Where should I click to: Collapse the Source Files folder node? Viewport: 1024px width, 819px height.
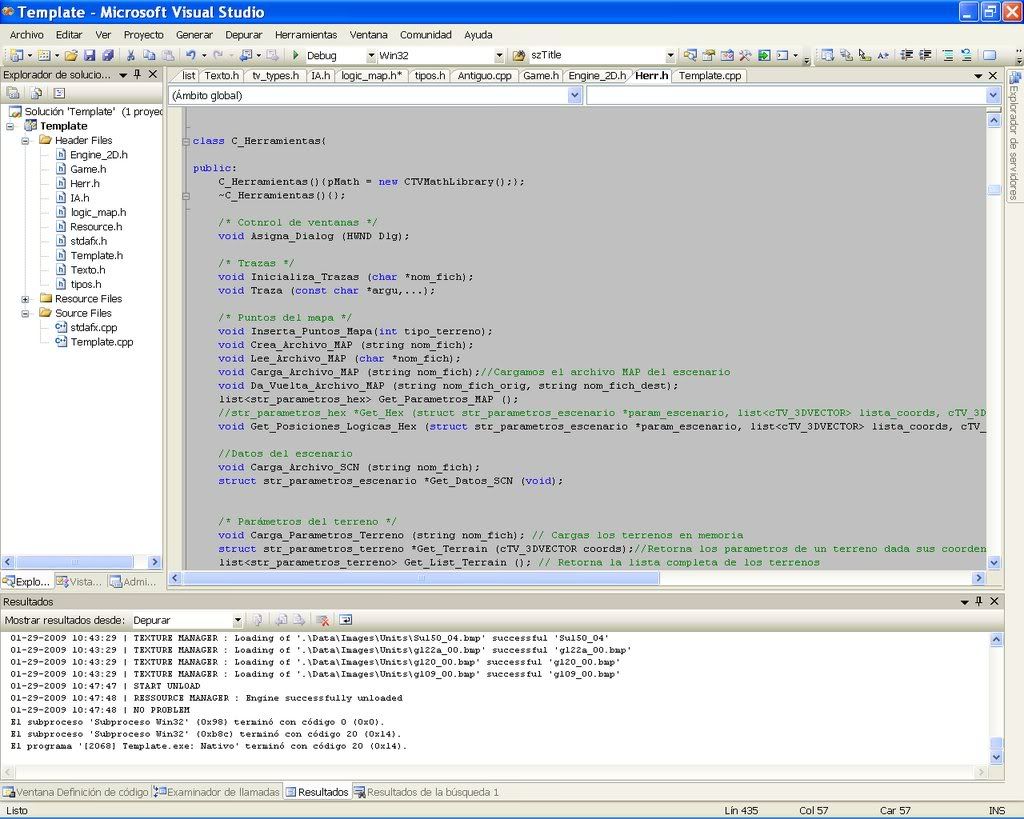(x=25, y=313)
